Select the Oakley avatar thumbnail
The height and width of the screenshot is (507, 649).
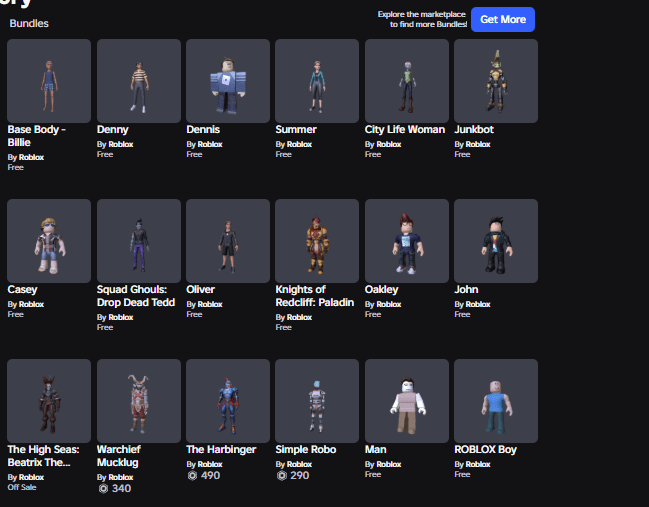click(x=407, y=241)
